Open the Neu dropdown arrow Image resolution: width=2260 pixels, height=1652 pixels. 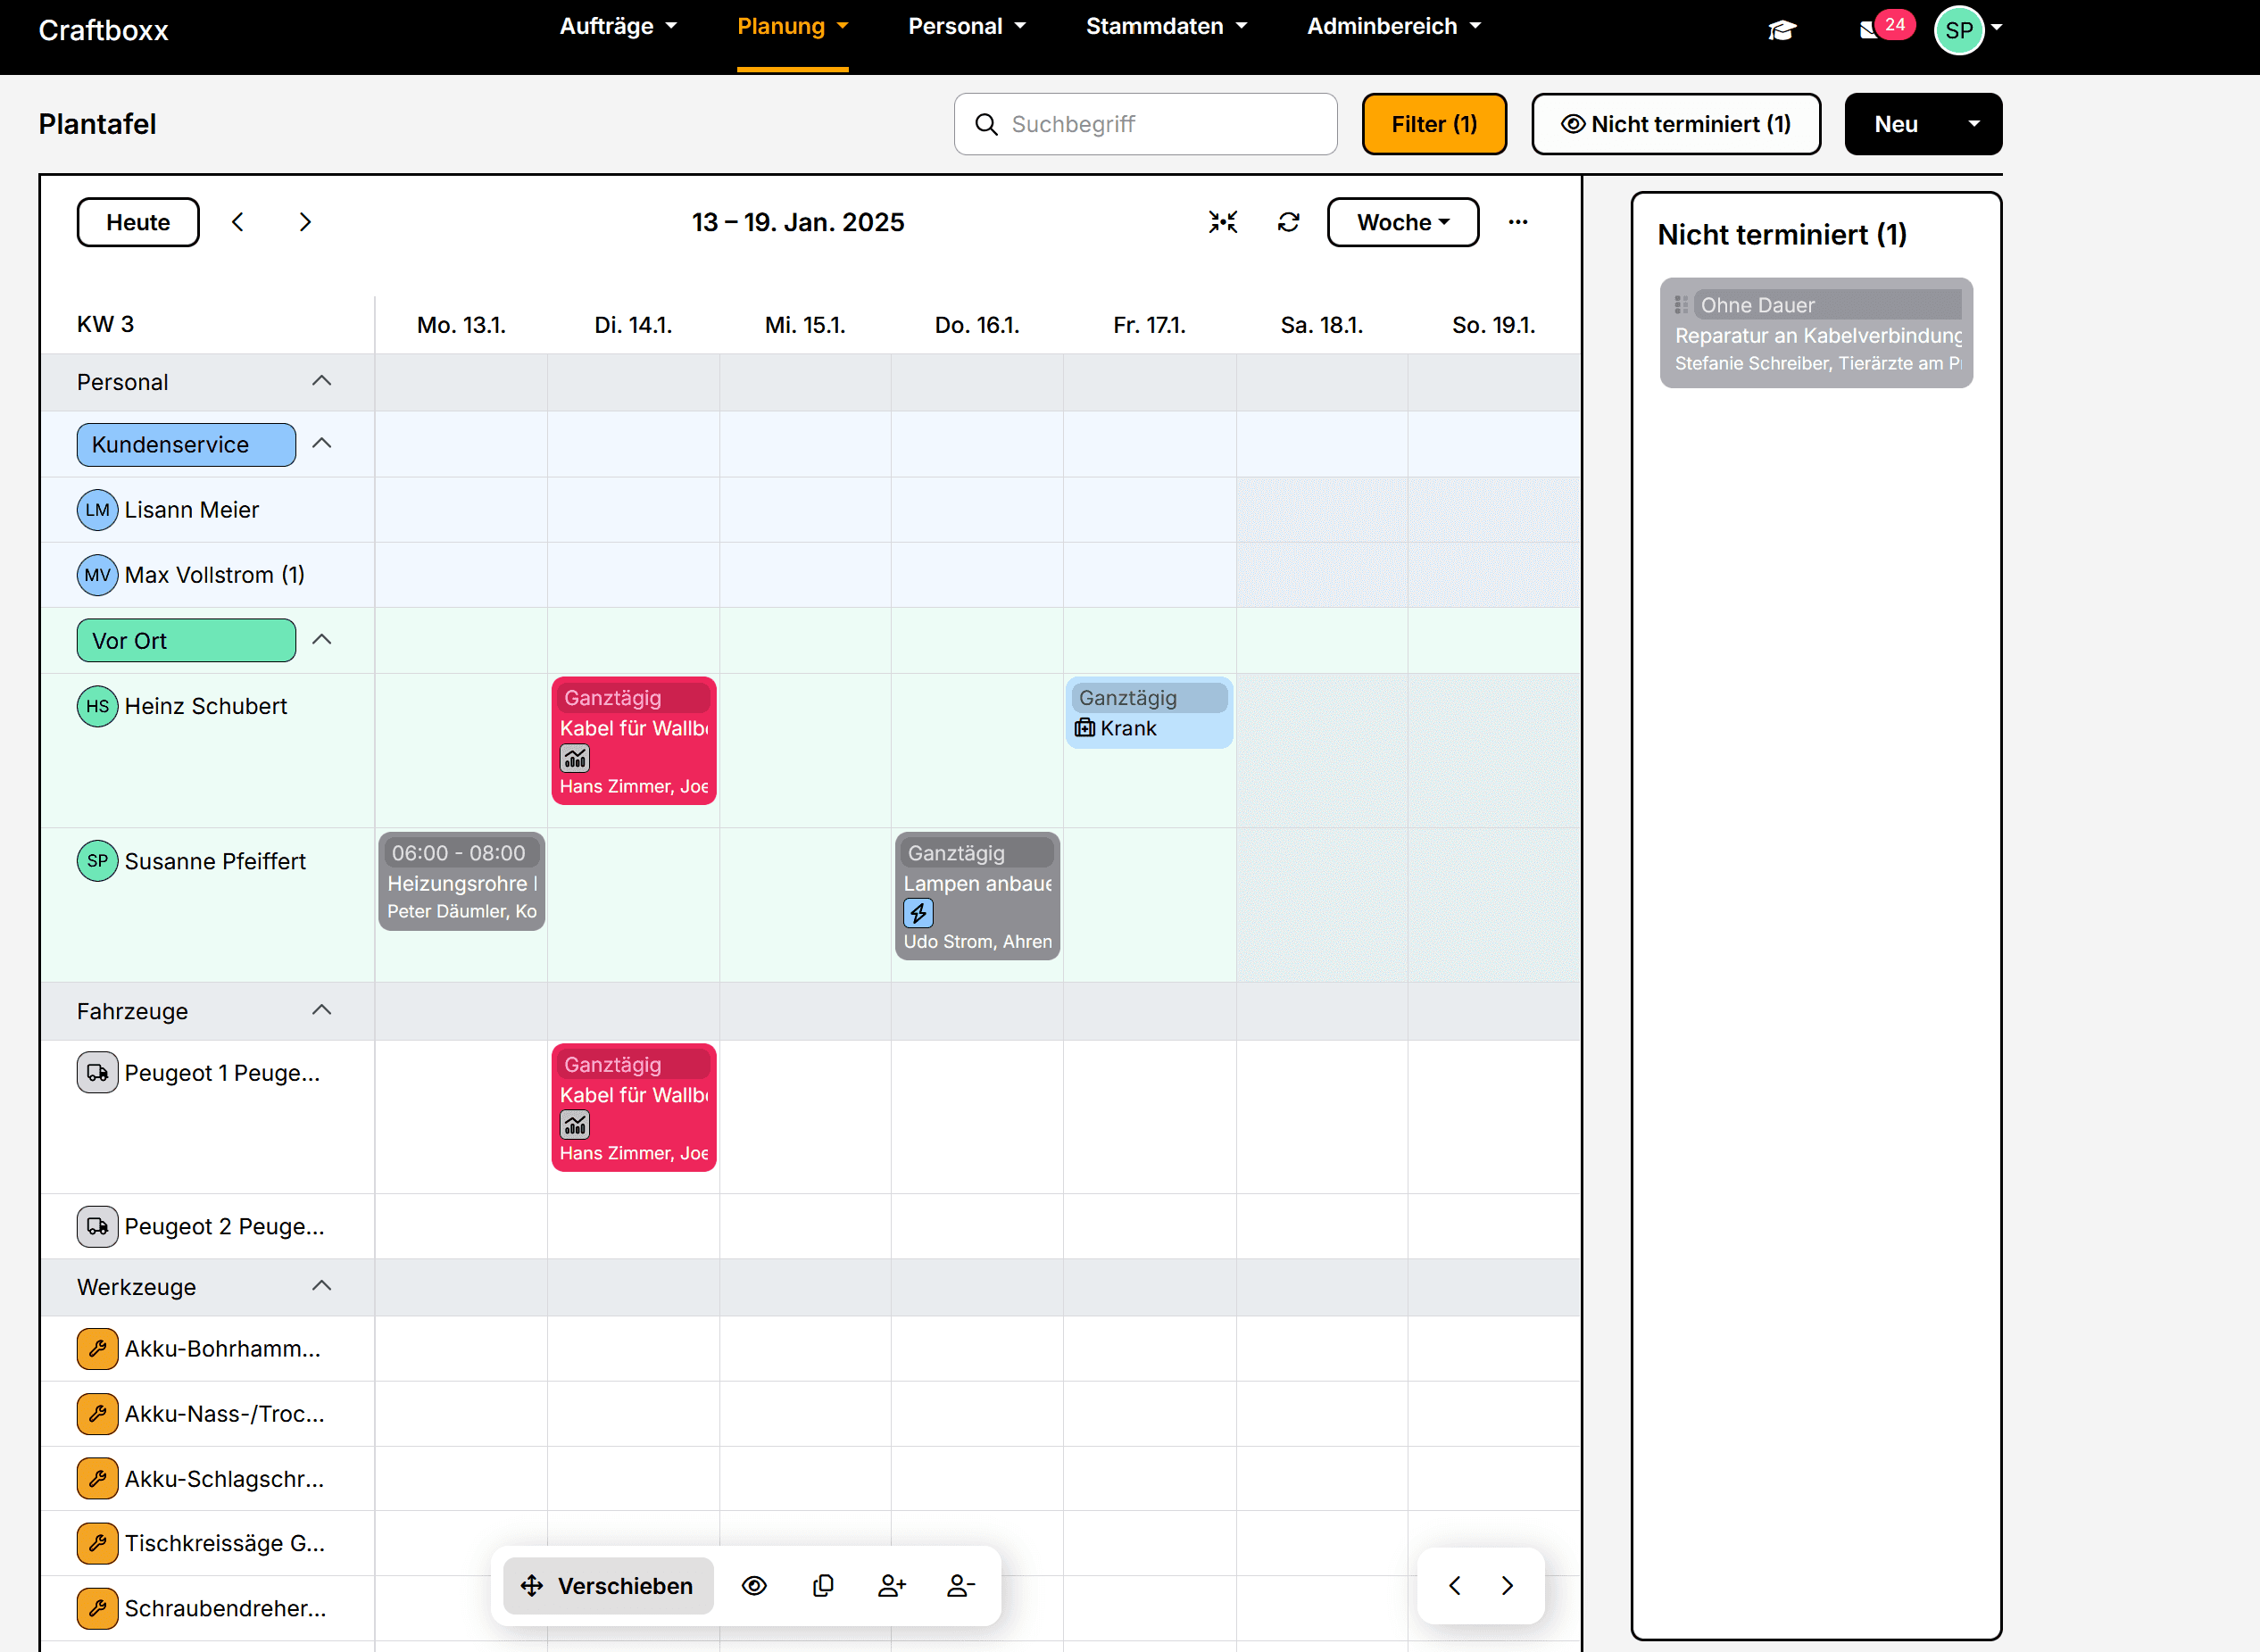click(x=1975, y=123)
